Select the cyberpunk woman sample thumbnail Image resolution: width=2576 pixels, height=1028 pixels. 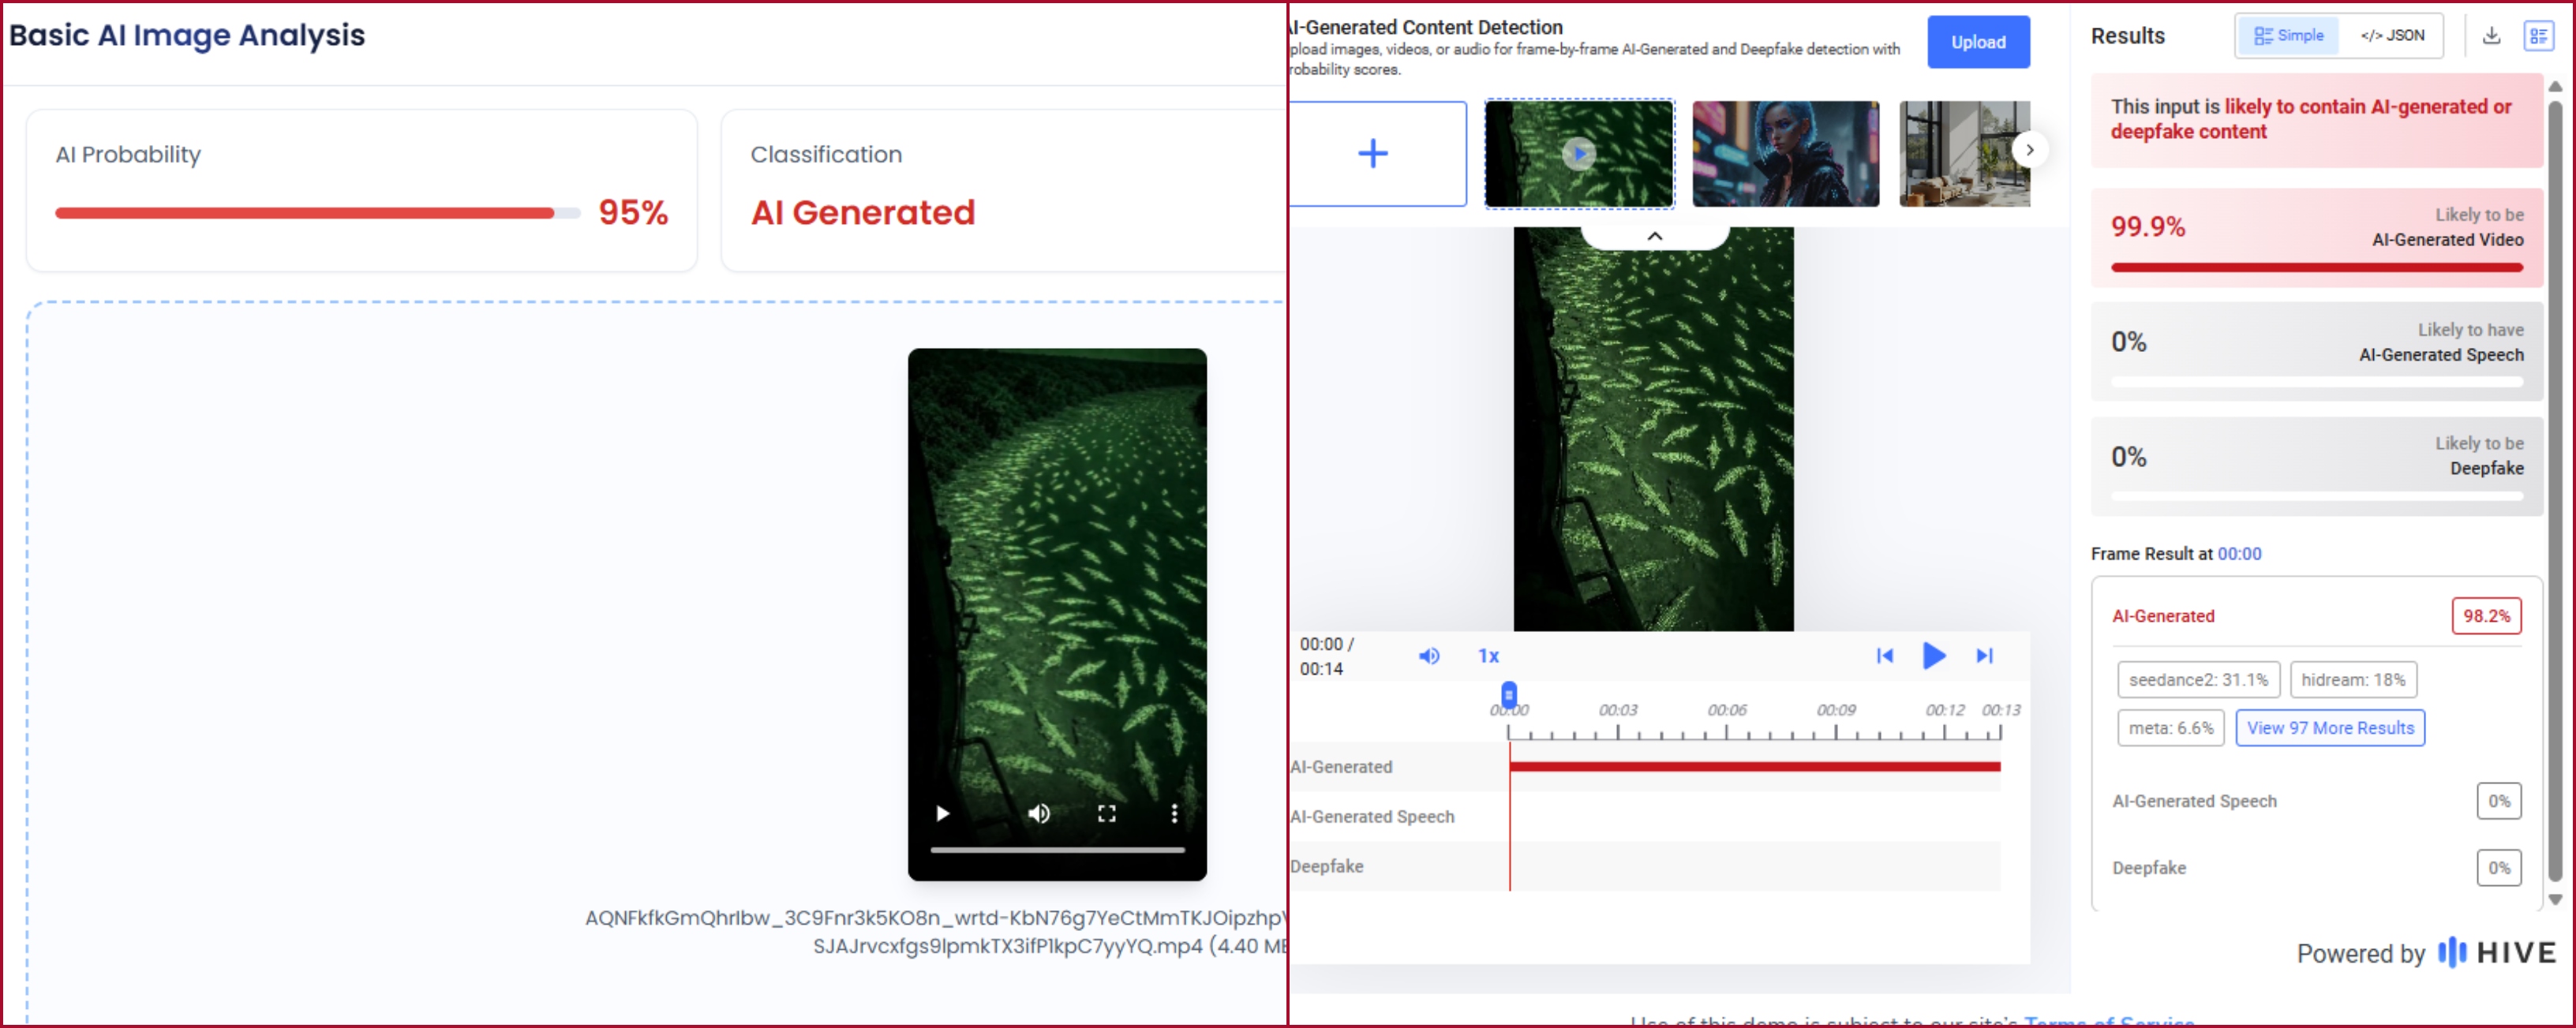click(x=1785, y=153)
